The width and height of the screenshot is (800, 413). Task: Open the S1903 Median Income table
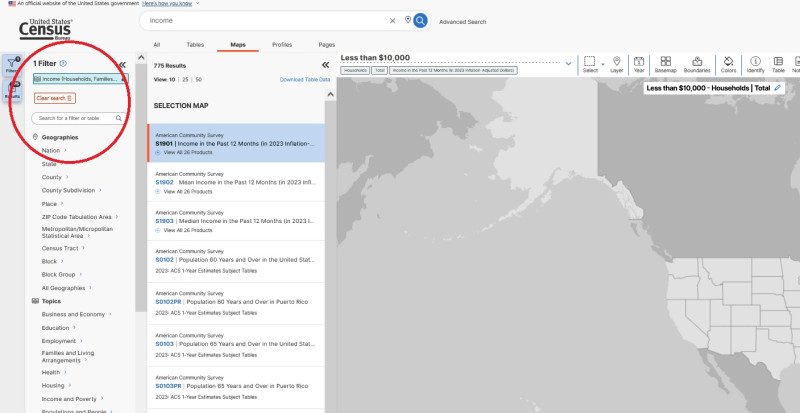[x=236, y=221]
